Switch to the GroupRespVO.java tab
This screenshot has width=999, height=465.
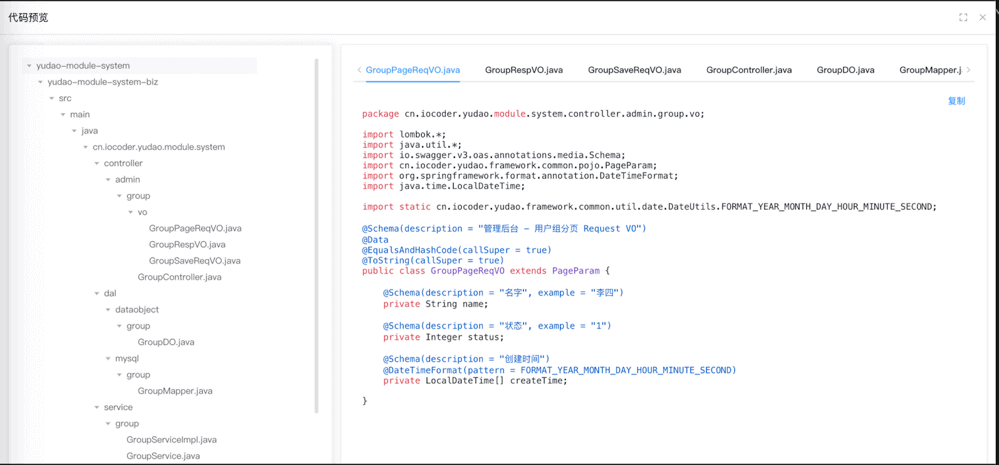point(523,70)
